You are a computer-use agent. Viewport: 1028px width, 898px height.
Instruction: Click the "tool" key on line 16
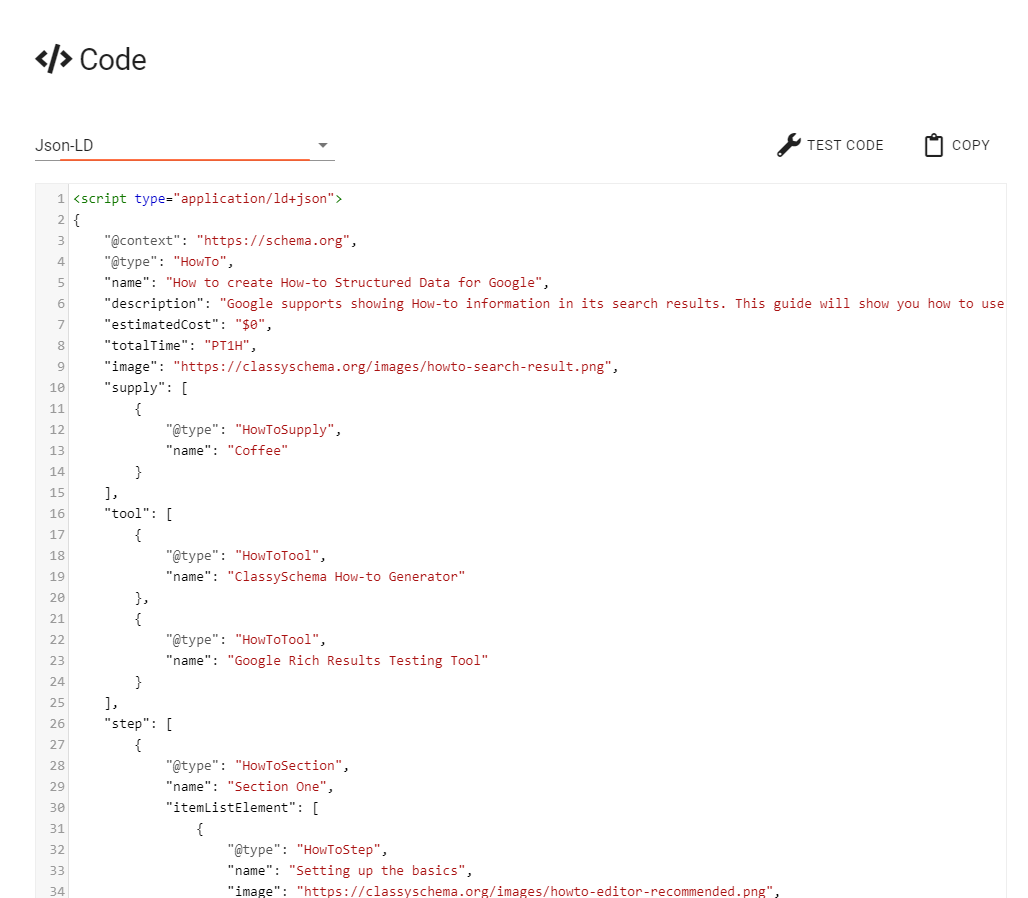(x=127, y=513)
